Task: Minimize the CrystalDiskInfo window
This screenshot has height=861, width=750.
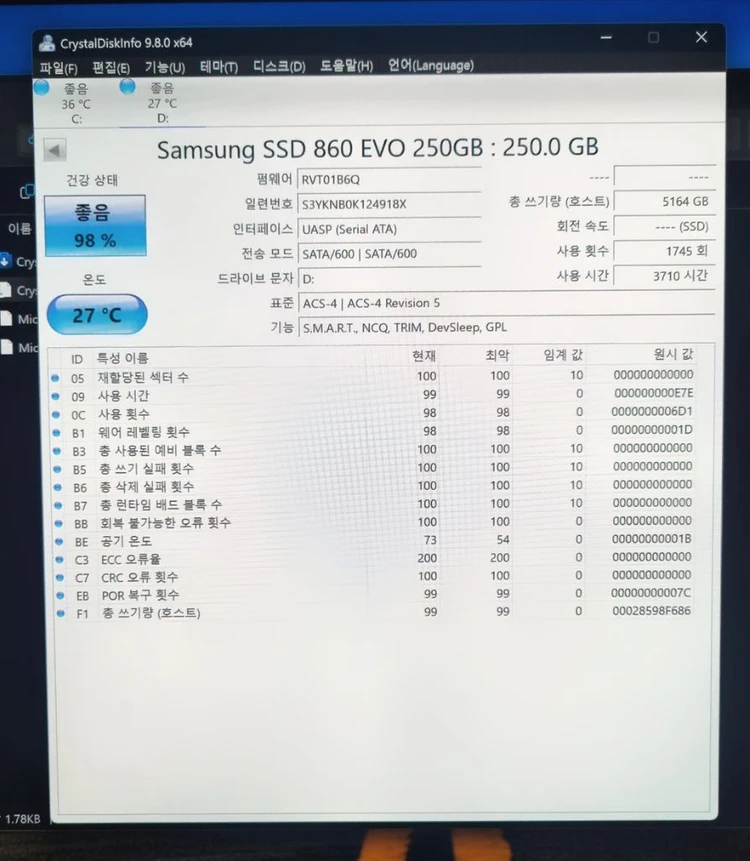Action: (606, 37)
